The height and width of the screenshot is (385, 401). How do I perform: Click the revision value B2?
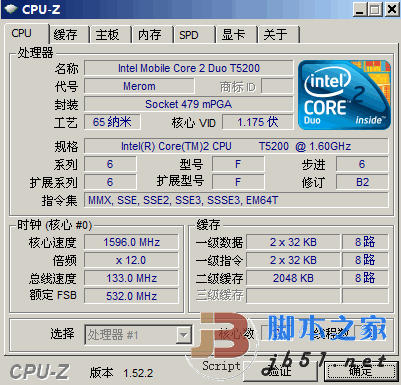click(x=362, y=182)
